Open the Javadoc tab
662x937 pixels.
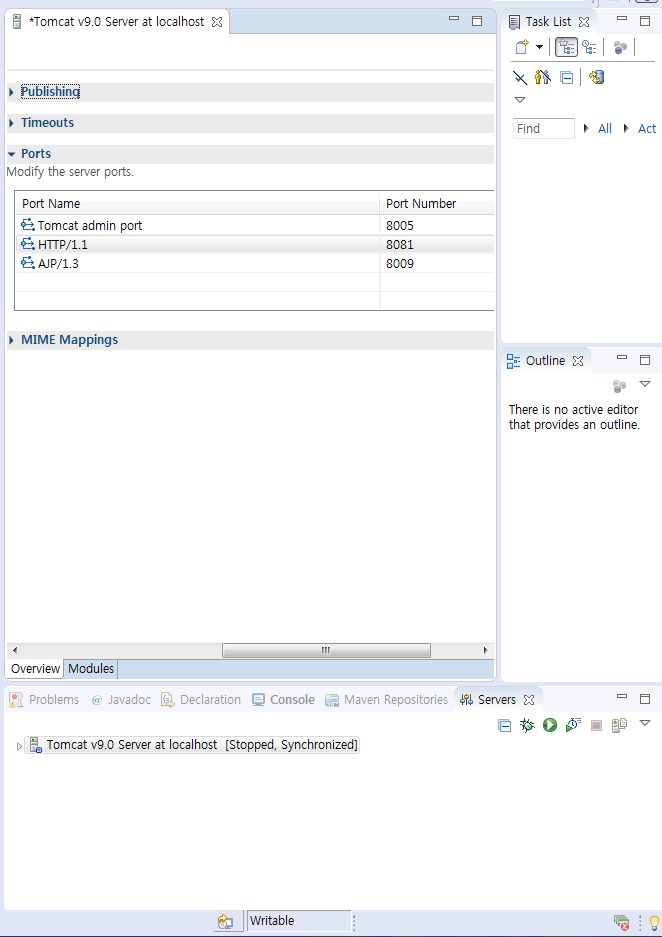tap(121, 700)
